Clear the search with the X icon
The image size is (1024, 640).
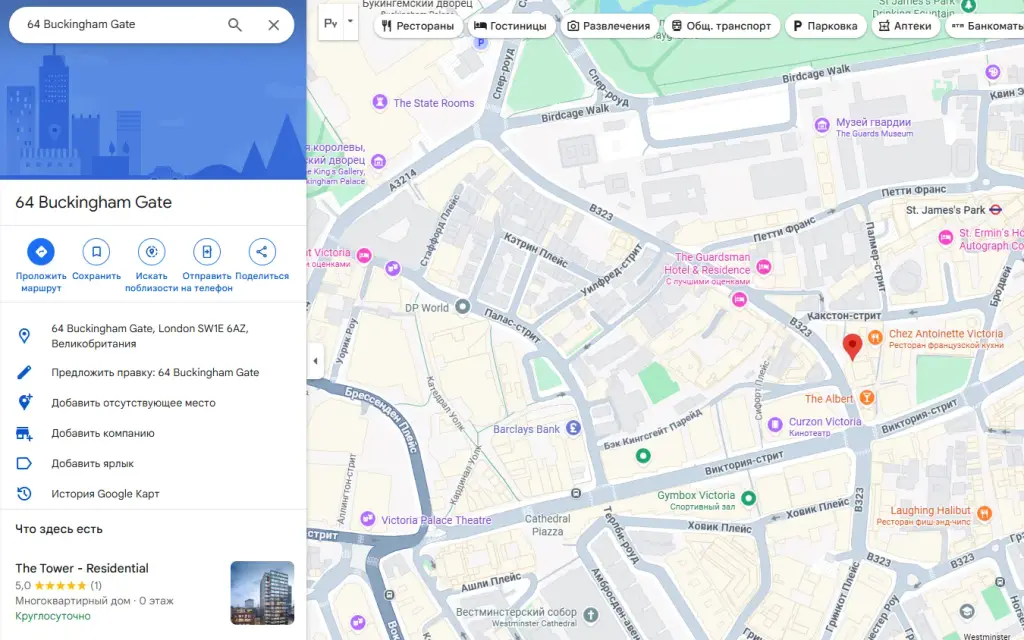pyautogui.click(x=274, y=25)
